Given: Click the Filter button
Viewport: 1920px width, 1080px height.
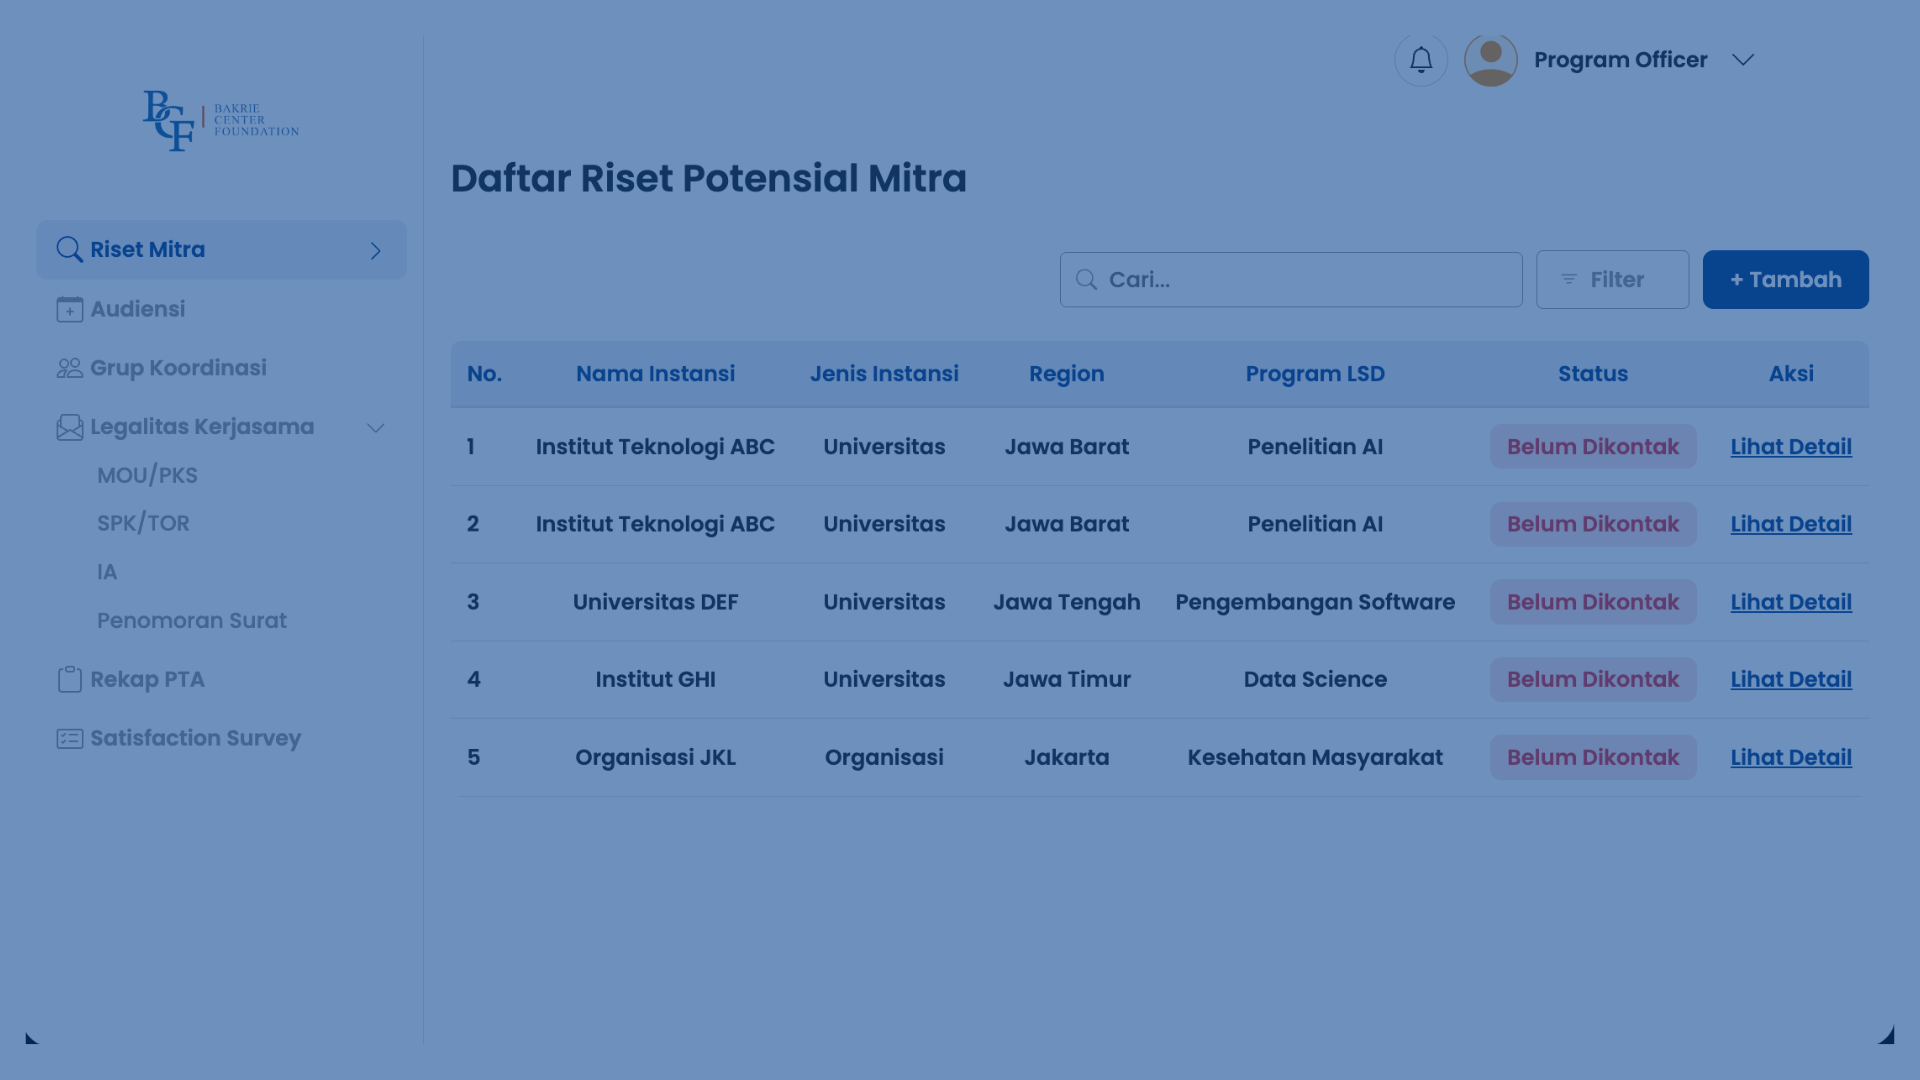Looking at the screenshot, I should [1612, 279].
